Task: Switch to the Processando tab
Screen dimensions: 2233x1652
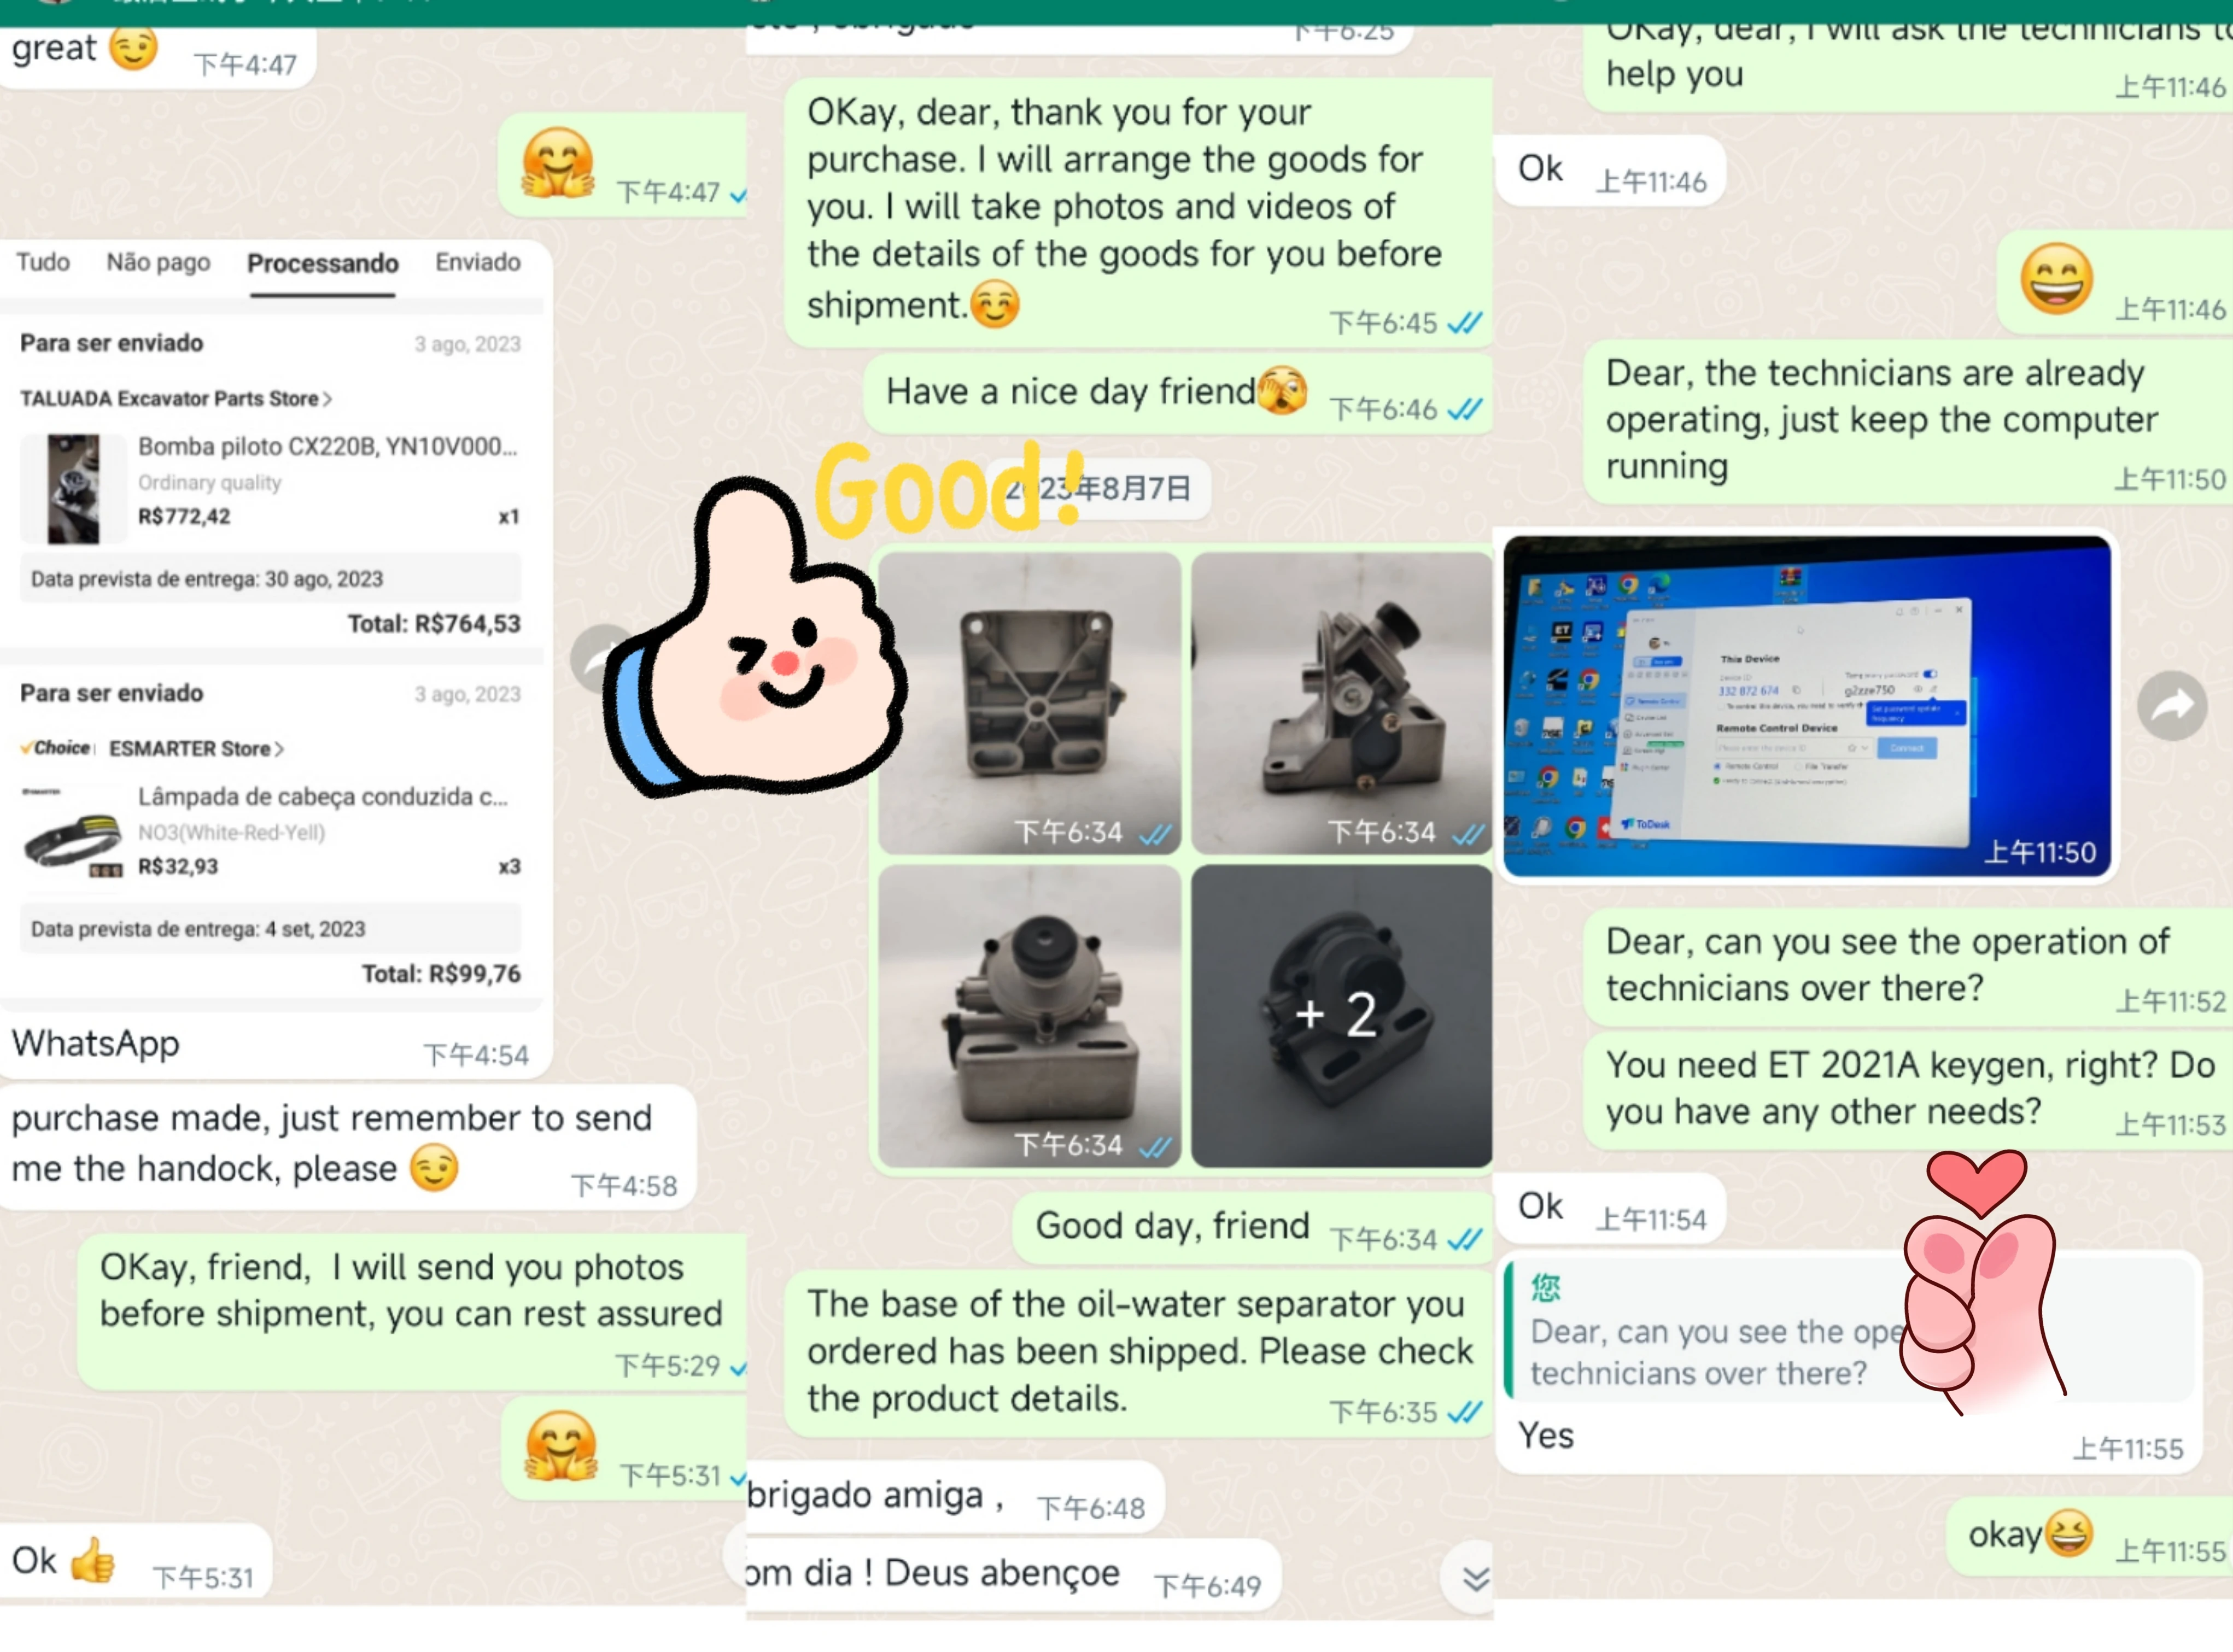Action: [x=322, y=264]
